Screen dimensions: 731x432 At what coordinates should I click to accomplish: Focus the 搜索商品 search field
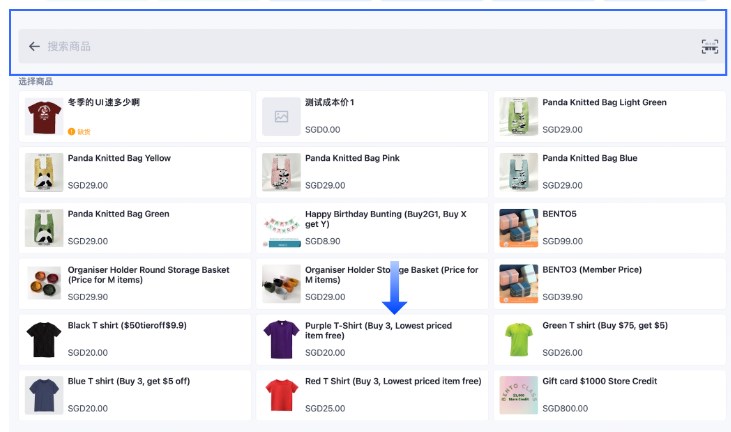[x=360, y=46]
